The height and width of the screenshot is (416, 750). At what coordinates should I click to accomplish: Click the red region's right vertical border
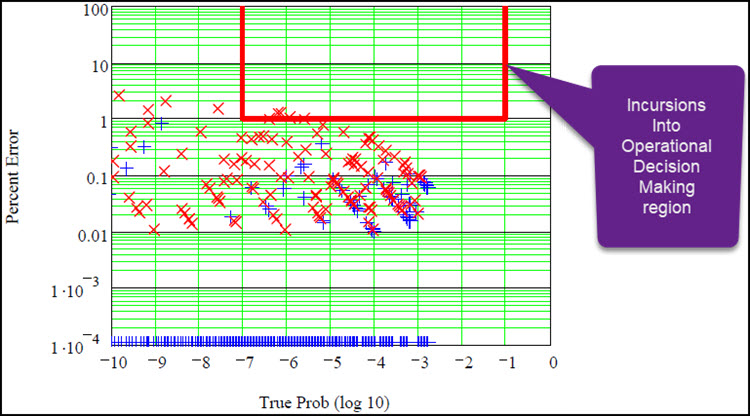pos(505,60)
